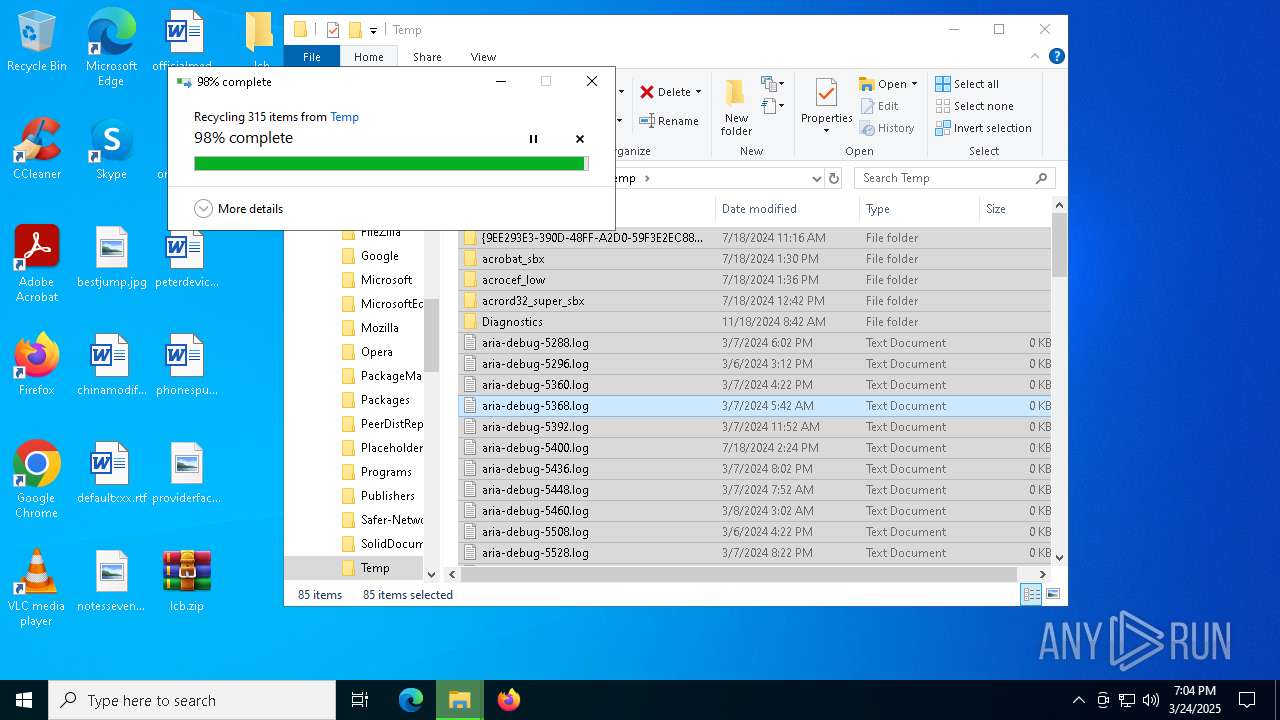Screen dimensions: 1280x720
Task: Open VLC media player desktop icon
Action: coord(36,588)
